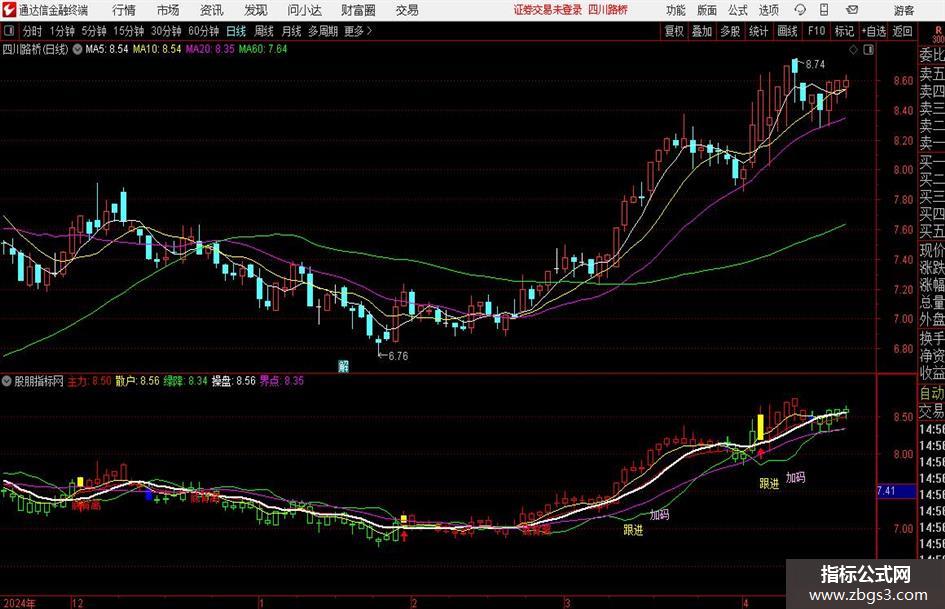Switch to 60分钟 period
This screenshot has width=945, height=609.
[x=204, y=31]
